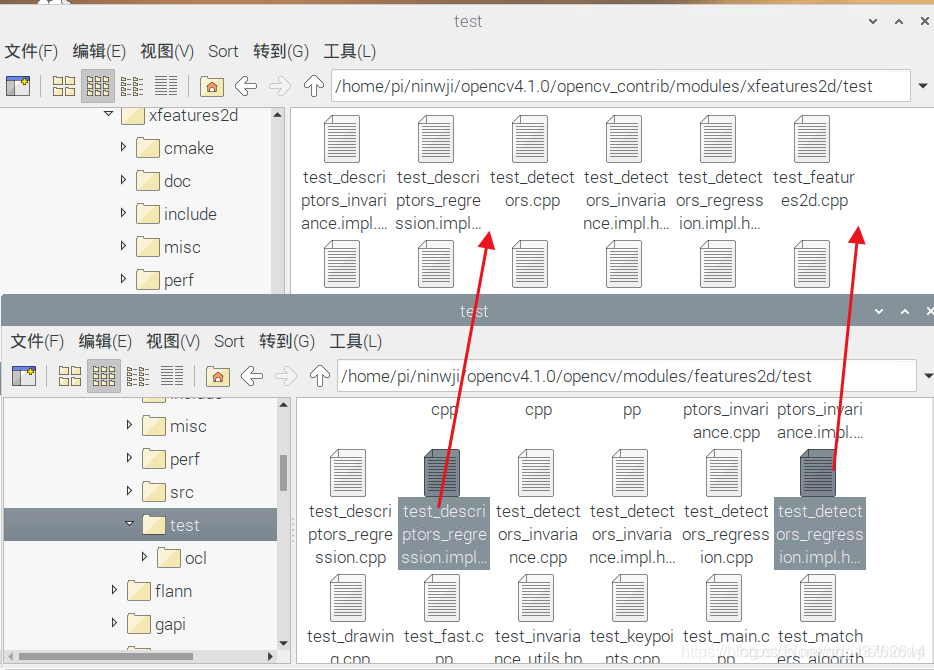Select the ocl folder in lower tree
Viewport: 934px width, 670px height.
tap(182, 559)
